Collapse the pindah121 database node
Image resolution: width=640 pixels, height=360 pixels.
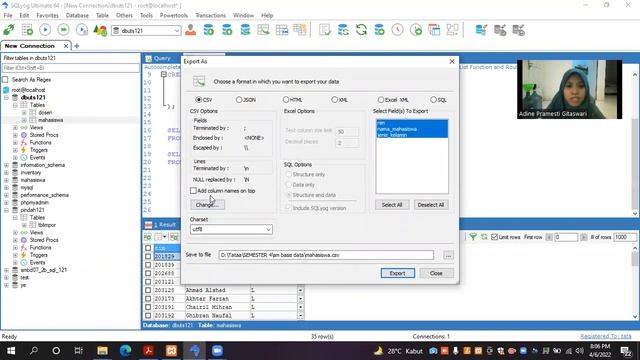(x=7, y=210)
